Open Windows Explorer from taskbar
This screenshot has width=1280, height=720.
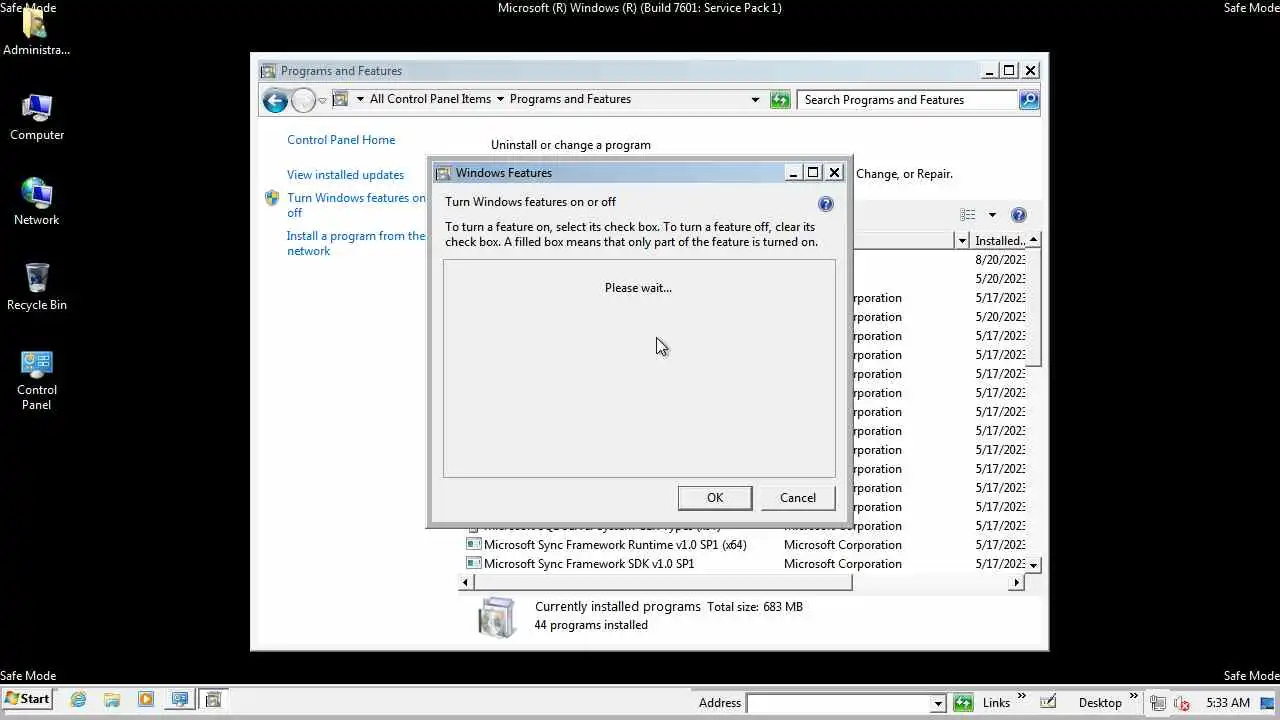click(112, 700)
